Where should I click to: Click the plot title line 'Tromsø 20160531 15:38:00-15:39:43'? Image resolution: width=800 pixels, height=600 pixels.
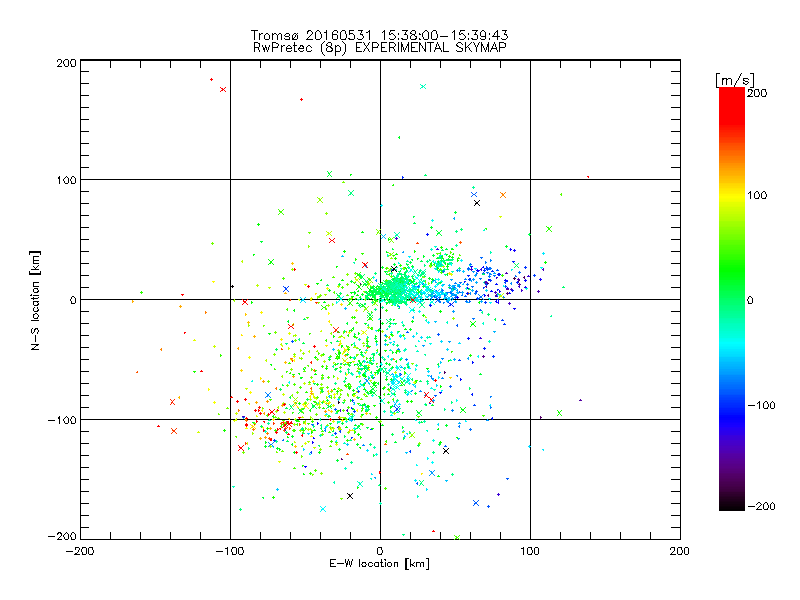380,35
